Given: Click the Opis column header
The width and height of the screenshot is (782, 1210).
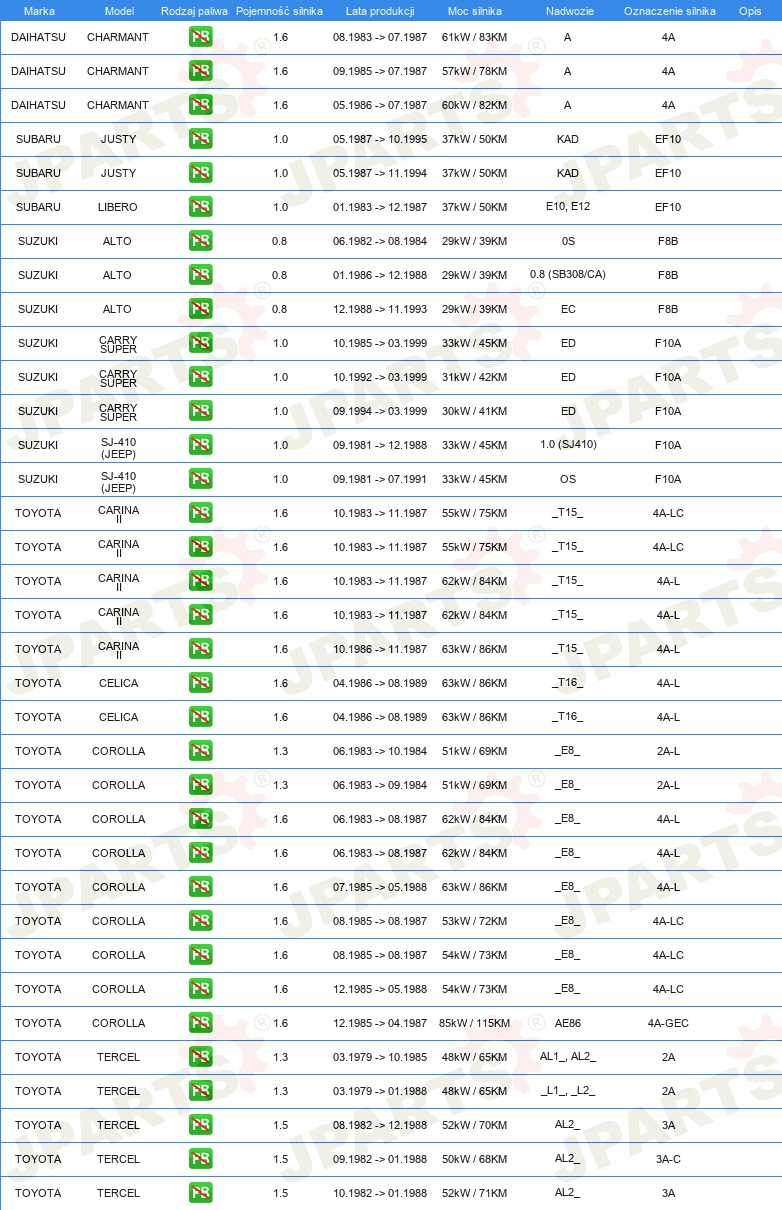Looking at the screenshot, I should (750, 11).
